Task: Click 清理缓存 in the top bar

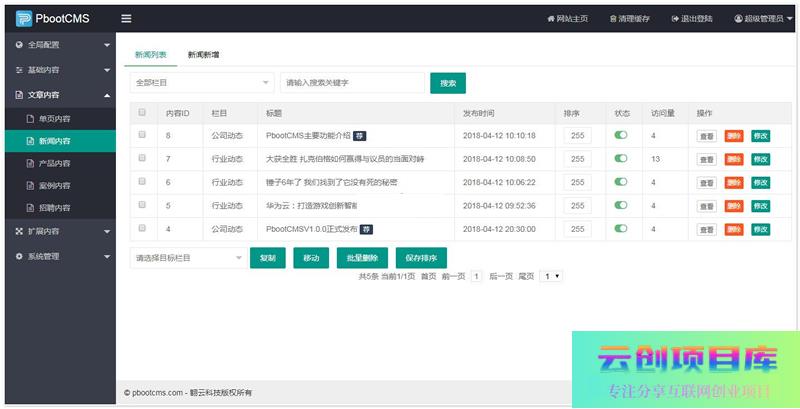Action: (x=630, y=18)
